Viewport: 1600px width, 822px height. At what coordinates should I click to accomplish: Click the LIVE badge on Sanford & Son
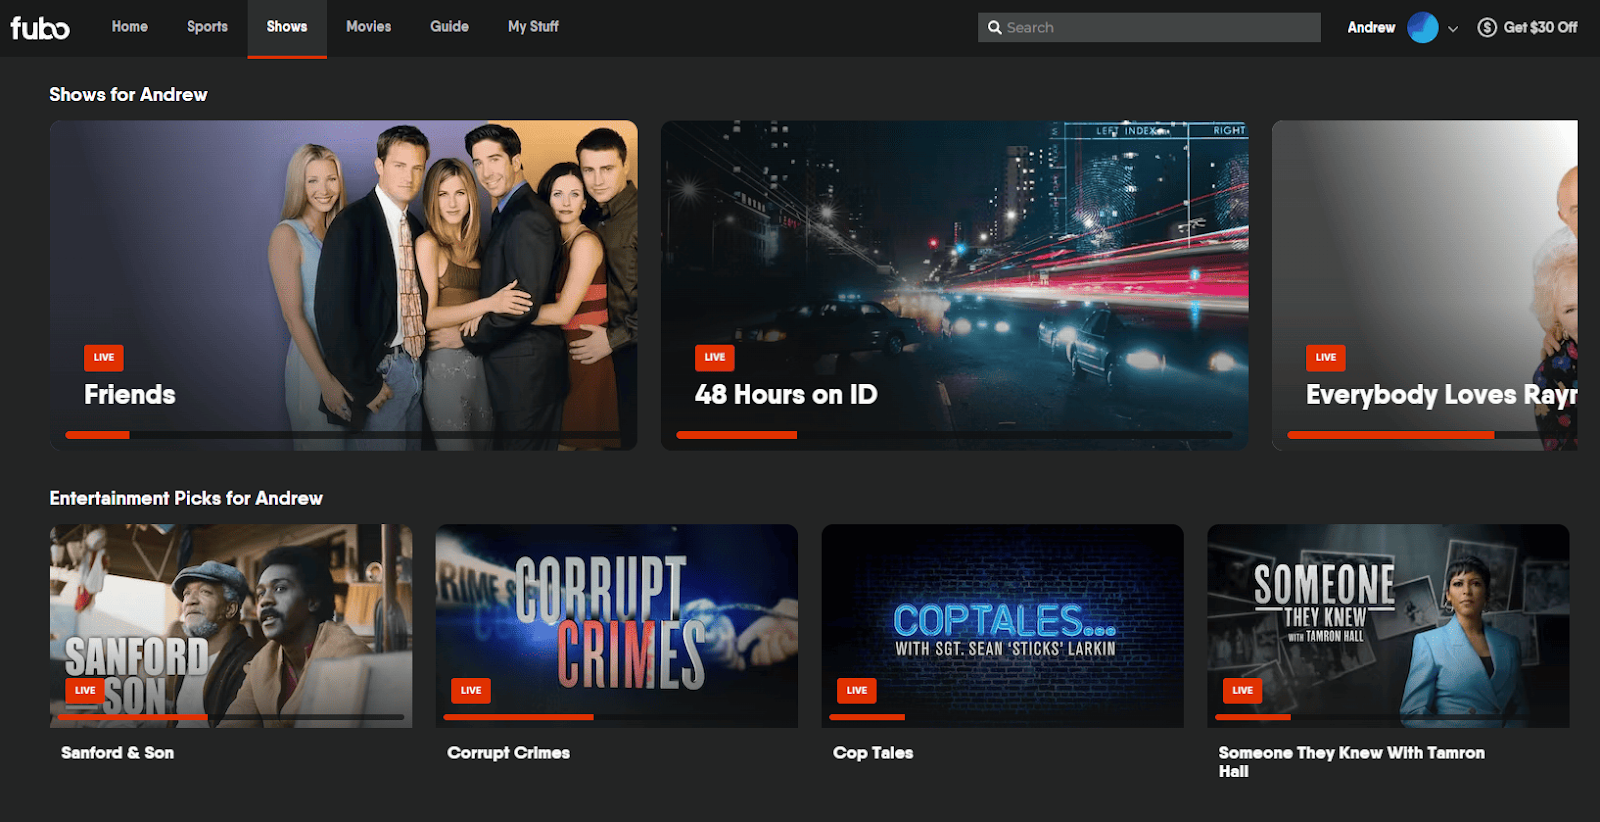[x=85, y=690]
